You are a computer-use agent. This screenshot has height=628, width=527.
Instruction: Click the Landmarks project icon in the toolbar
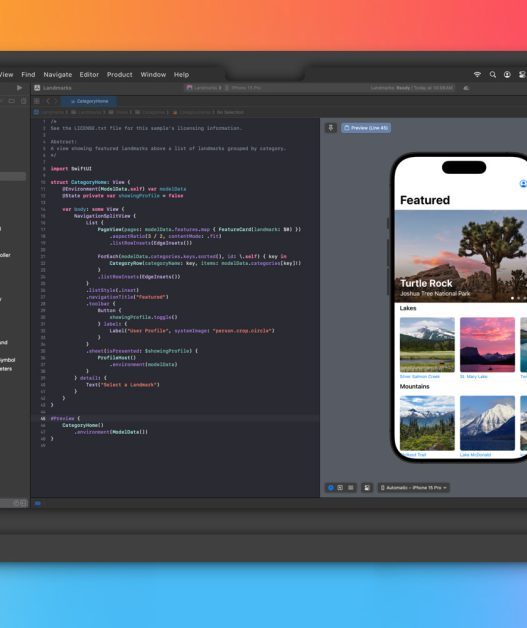click(x=37, y=88)
